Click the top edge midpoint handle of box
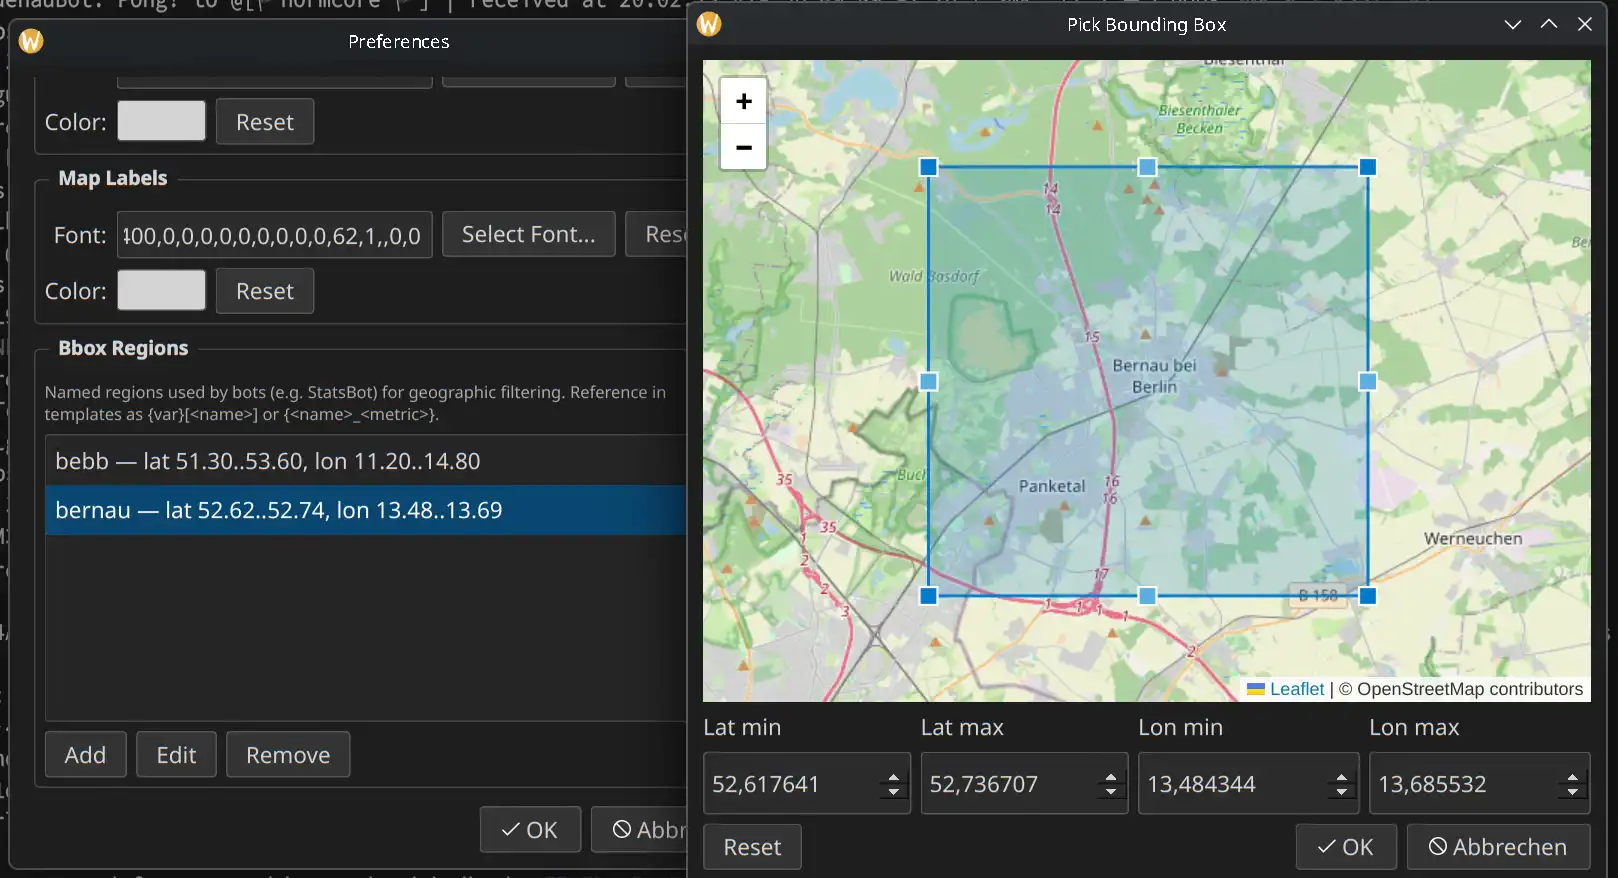 tap(1147, 167)
